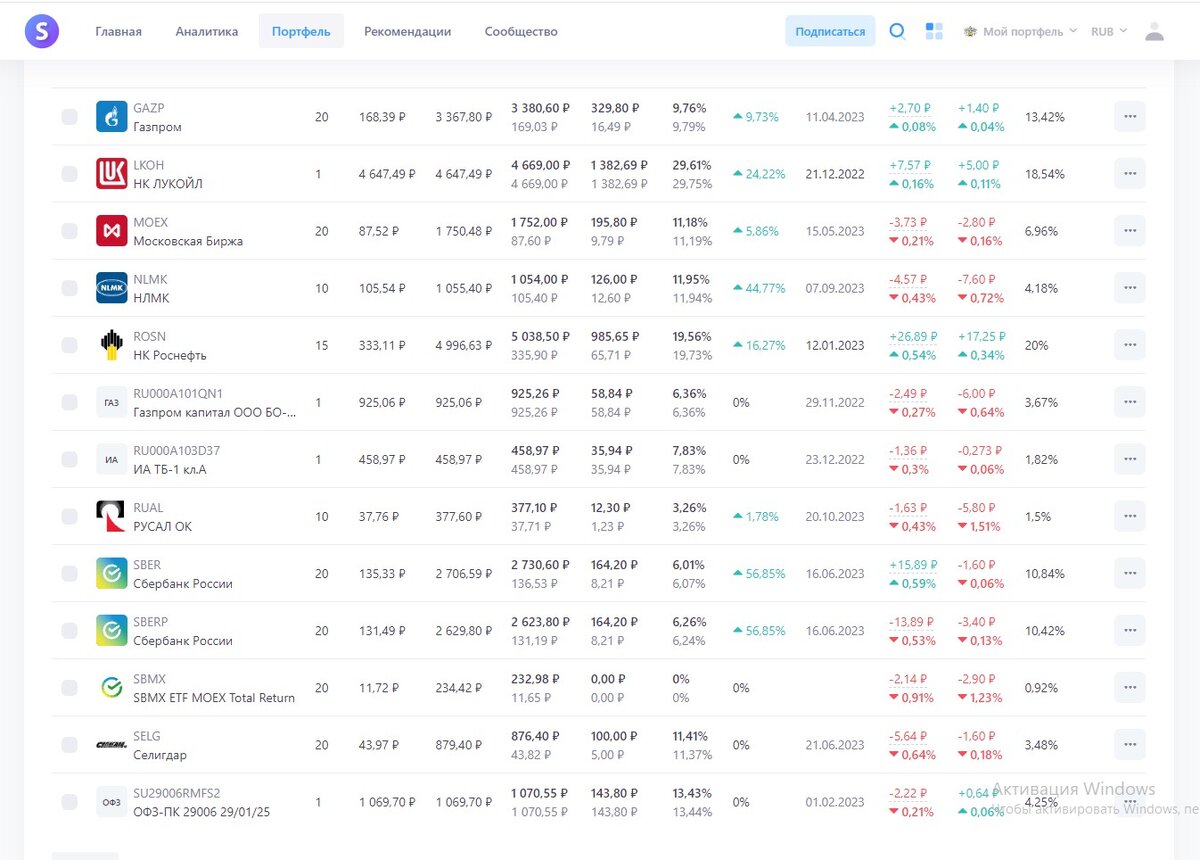1200x860 pixels.
Task: Click the Подписаться button
Action: point(830,31)
